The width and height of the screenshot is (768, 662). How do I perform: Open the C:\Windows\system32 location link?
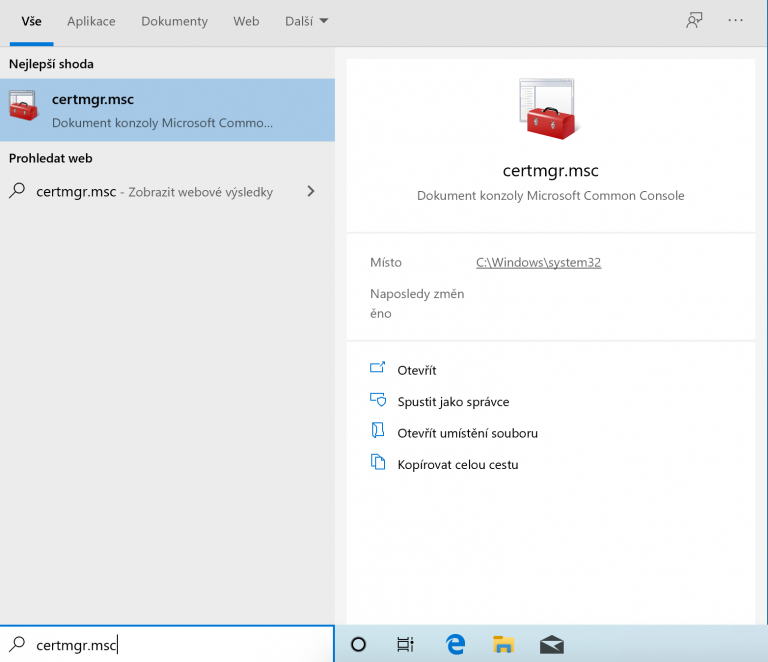[x=538, y=262]
